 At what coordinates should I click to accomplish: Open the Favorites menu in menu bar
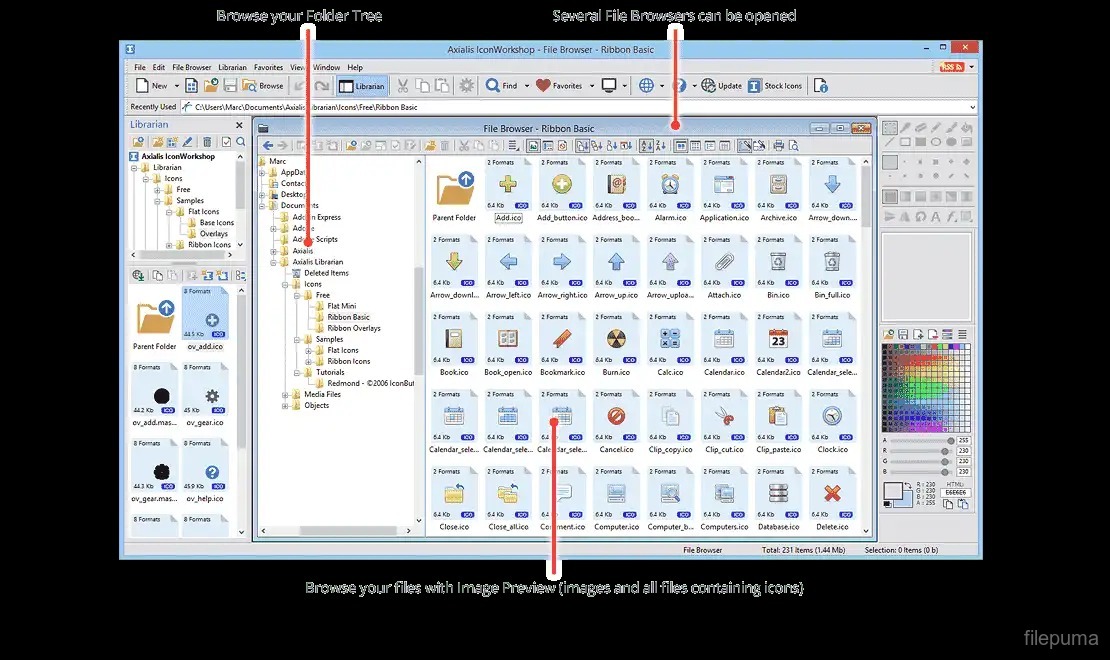point(268,68)
